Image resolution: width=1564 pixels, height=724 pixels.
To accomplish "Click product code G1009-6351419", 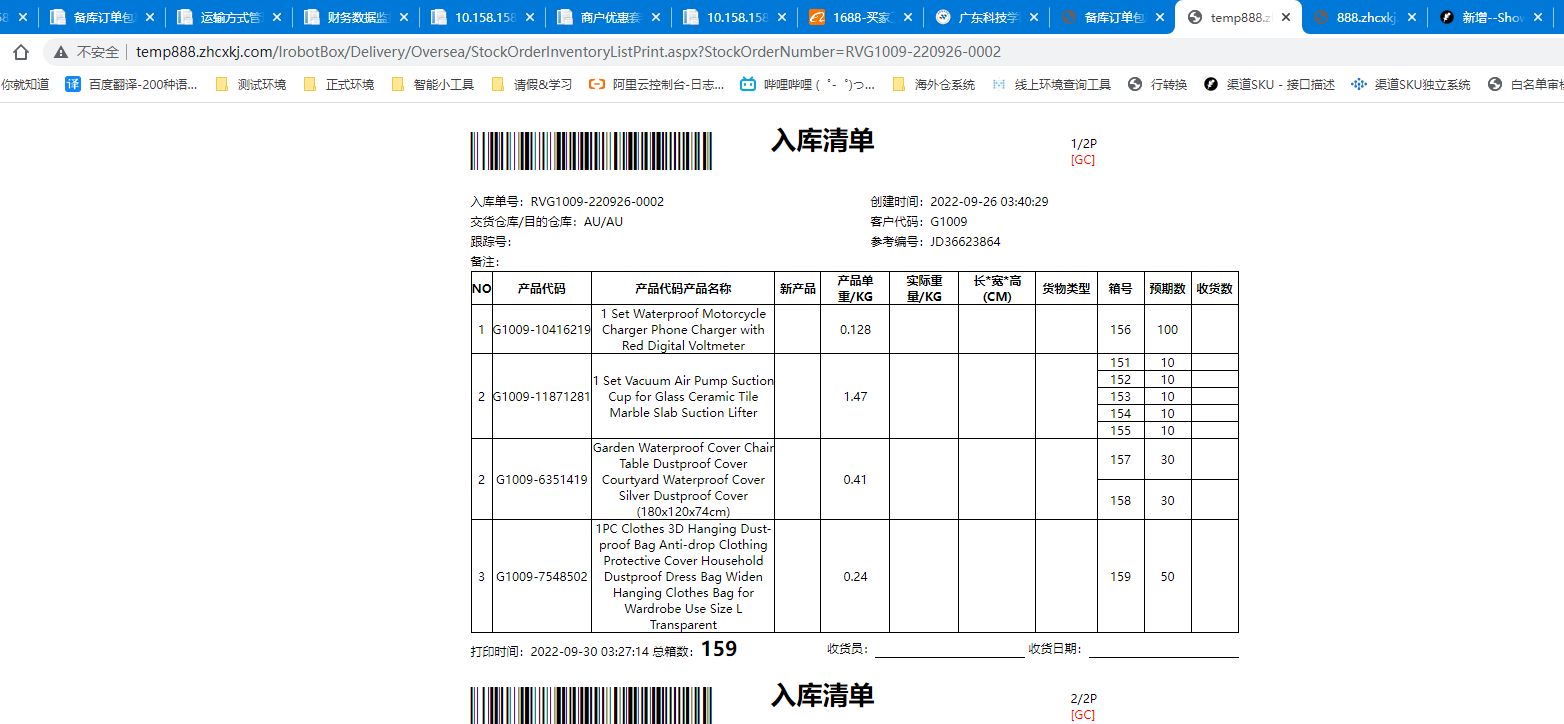I will tap(542, 480).
